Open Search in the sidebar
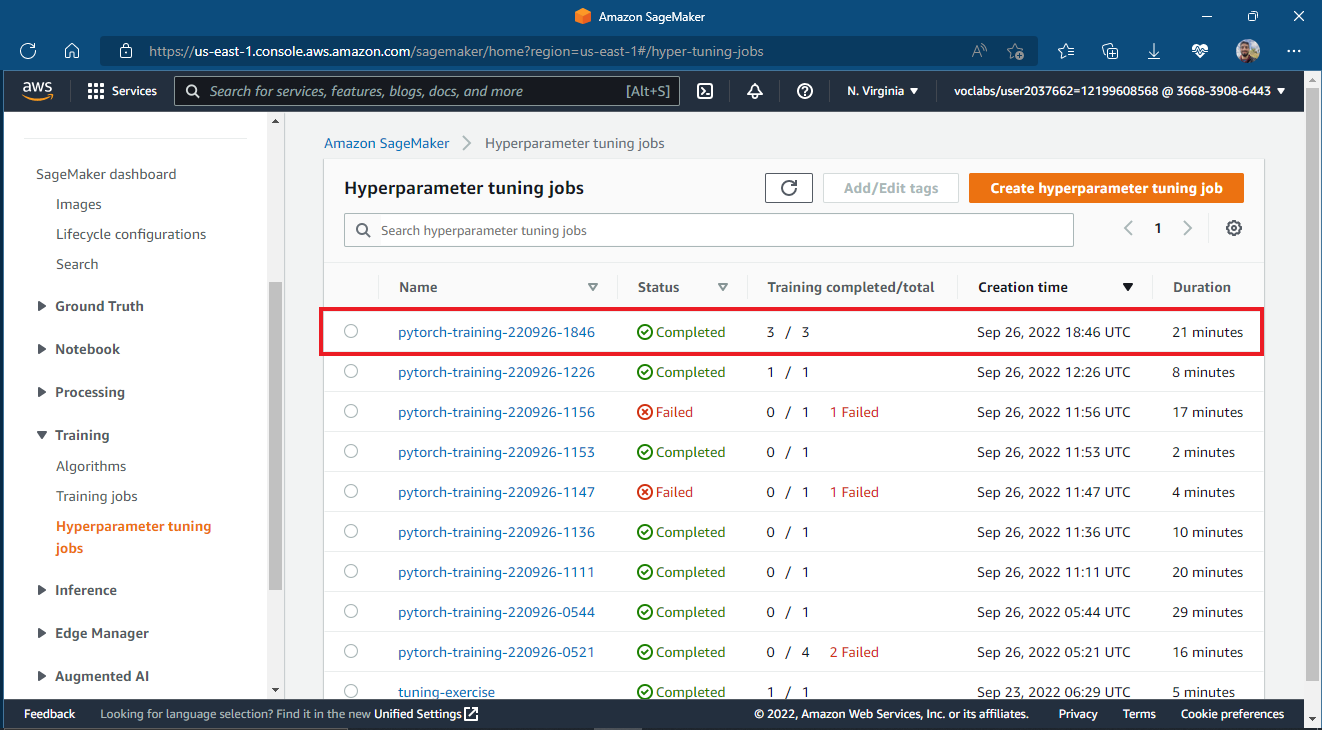Screen dimensions: 1322x730 click(x=77, y=264)
